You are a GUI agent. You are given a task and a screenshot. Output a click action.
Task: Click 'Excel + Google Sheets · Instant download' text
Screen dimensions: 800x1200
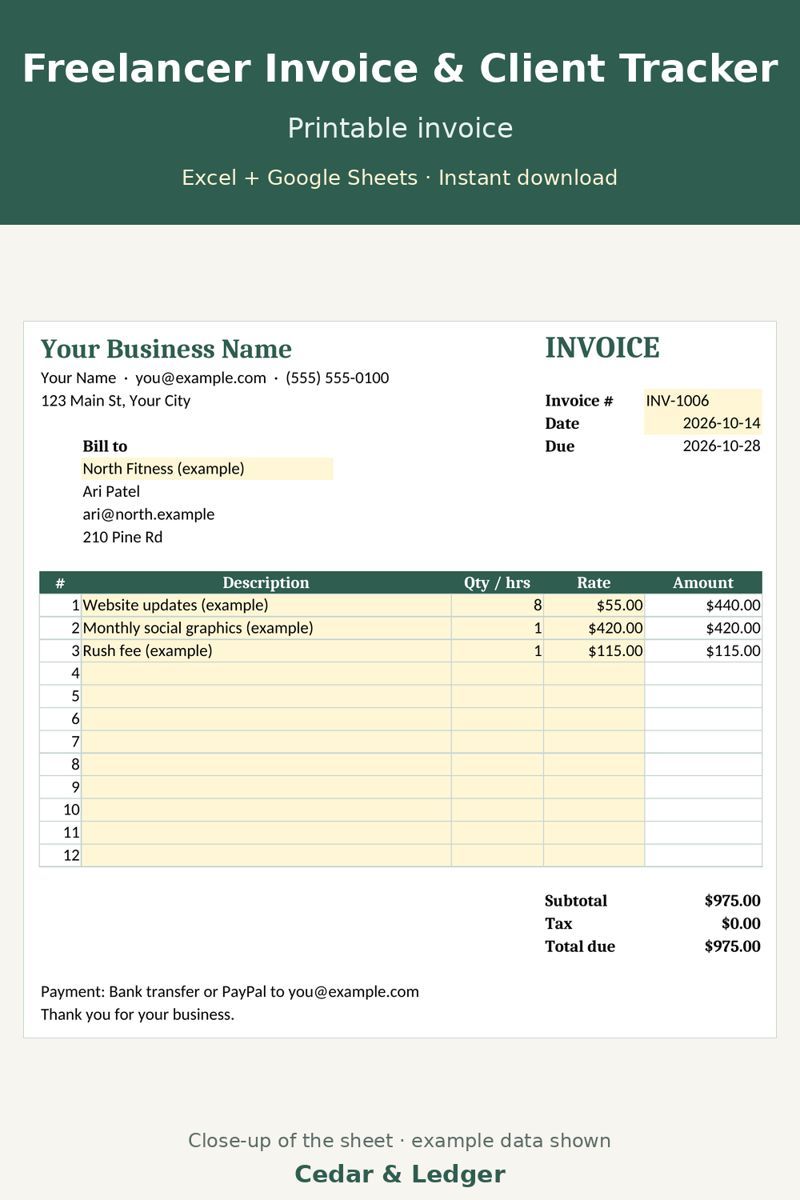point(400,178)
